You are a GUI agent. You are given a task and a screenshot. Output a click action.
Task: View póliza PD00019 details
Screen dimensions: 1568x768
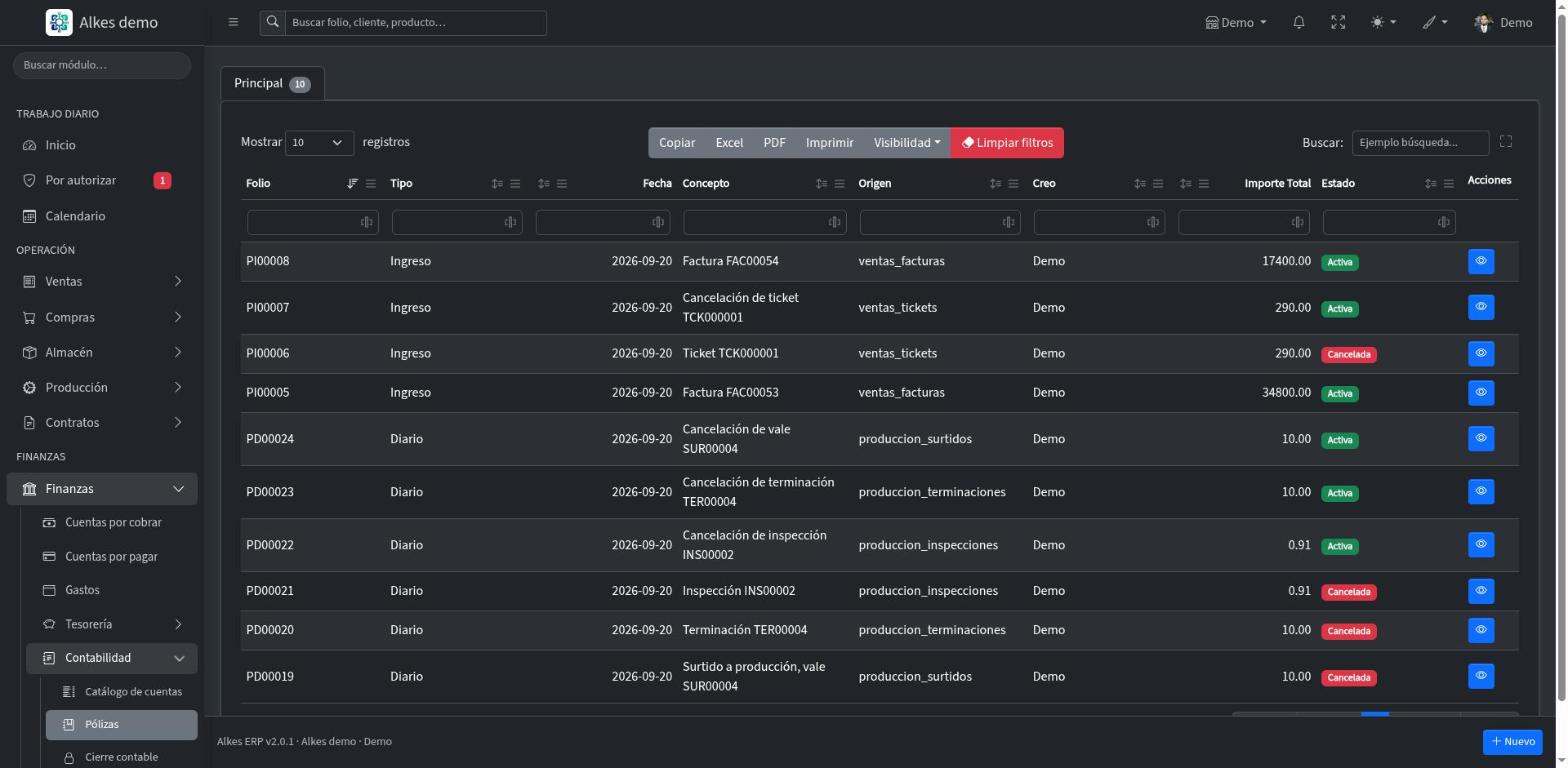(x=1481, y=676)
